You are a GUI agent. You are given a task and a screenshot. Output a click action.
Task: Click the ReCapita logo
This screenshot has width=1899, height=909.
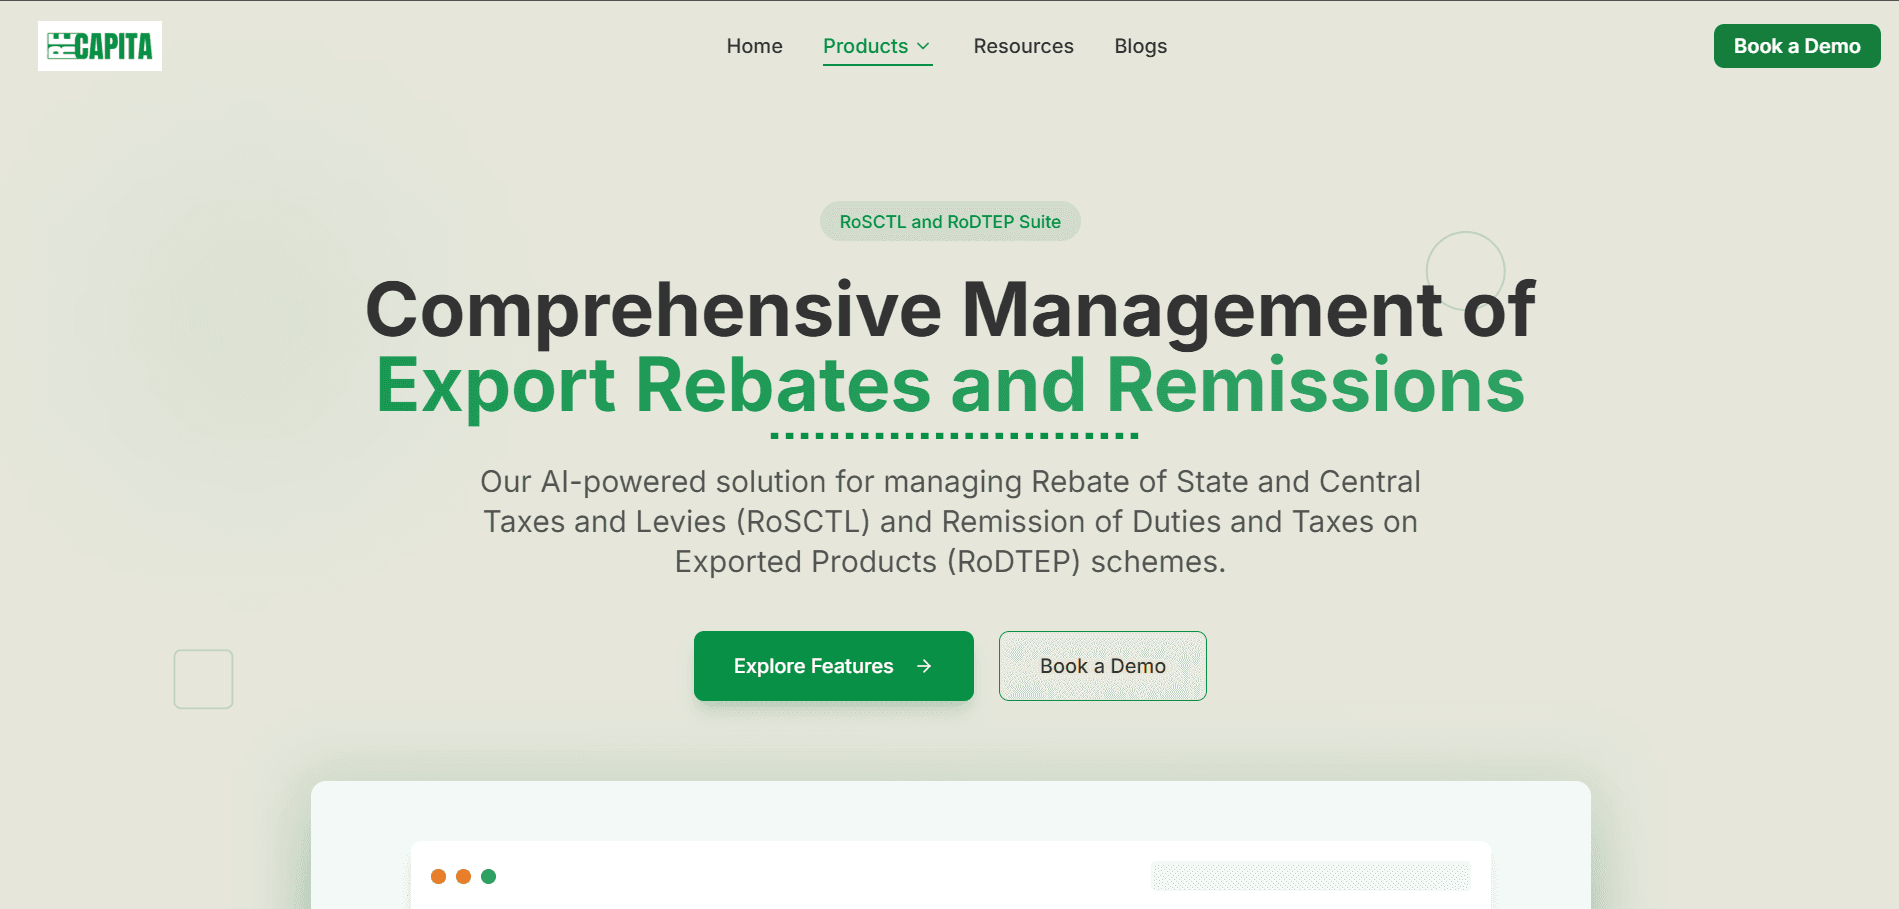100,46
